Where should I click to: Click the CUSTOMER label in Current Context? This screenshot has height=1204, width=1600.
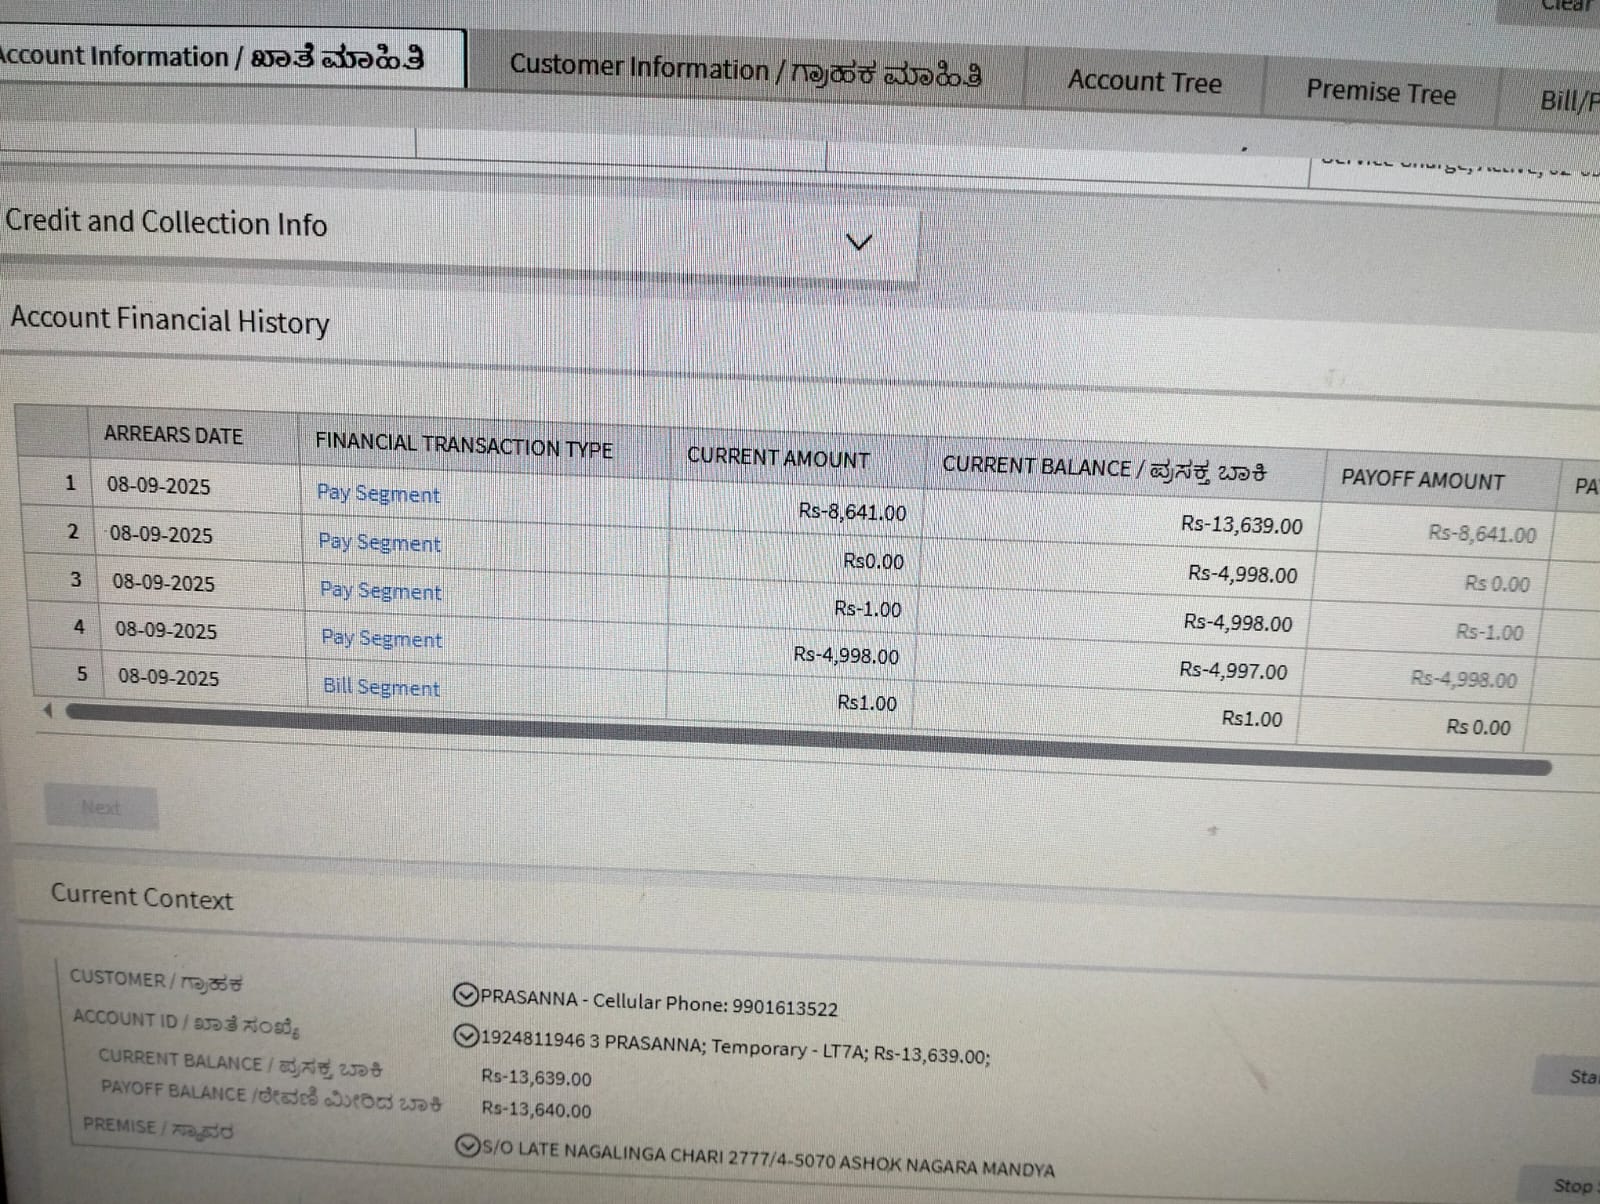(x=156, y=980)
